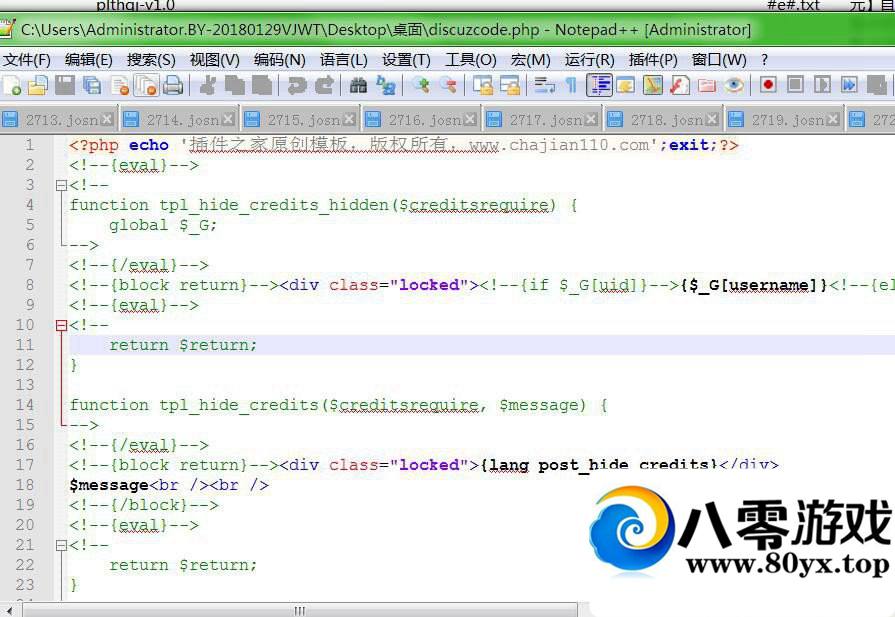Image resolution: width=895 pixels, height=617 pixels.
Task: Open the ? help menu
Action: [x=764, y=60]
